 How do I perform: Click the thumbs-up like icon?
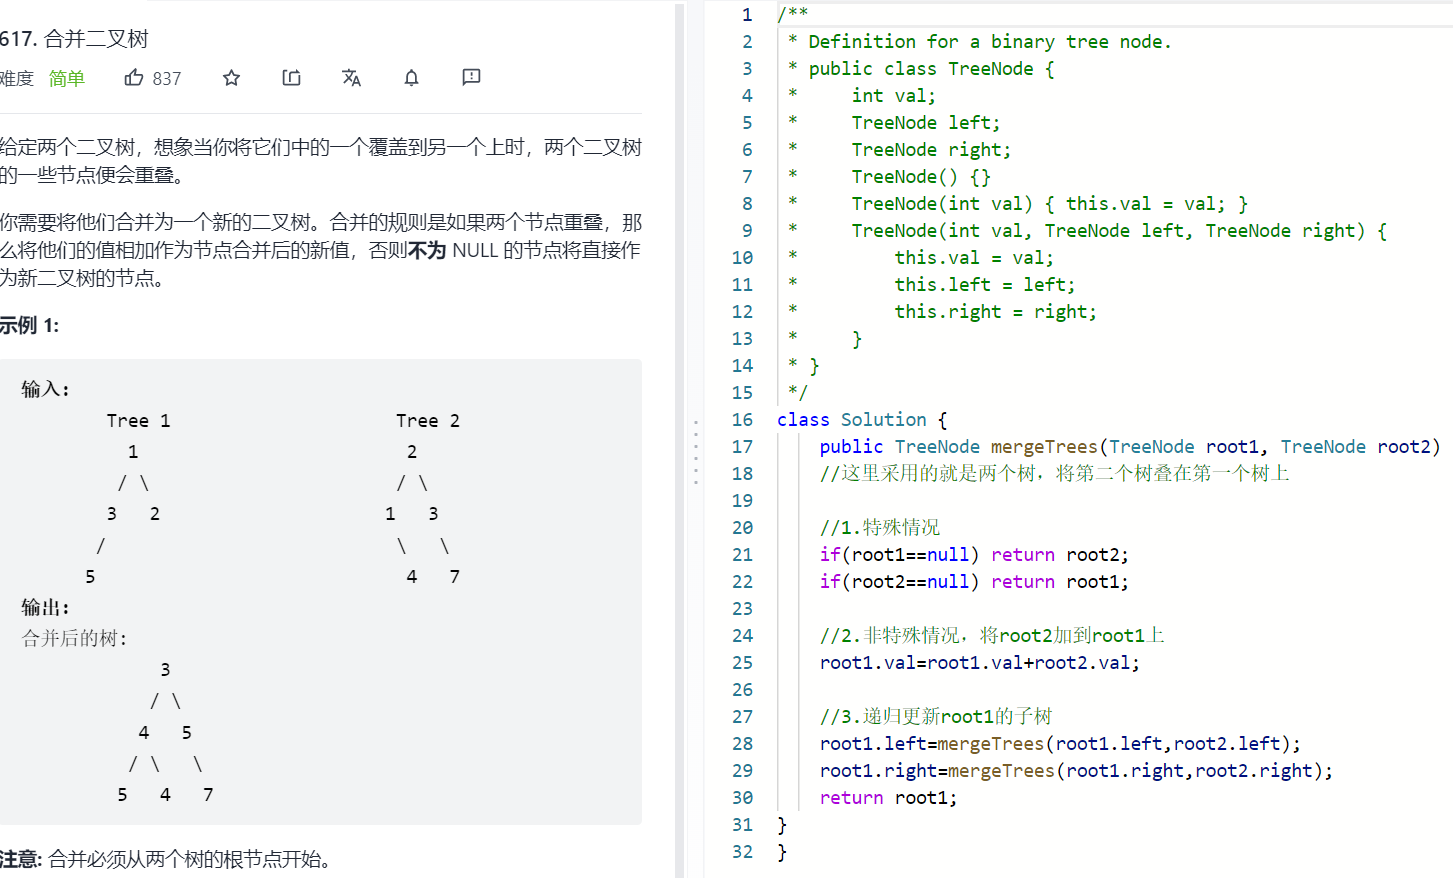tap(134, 77)
